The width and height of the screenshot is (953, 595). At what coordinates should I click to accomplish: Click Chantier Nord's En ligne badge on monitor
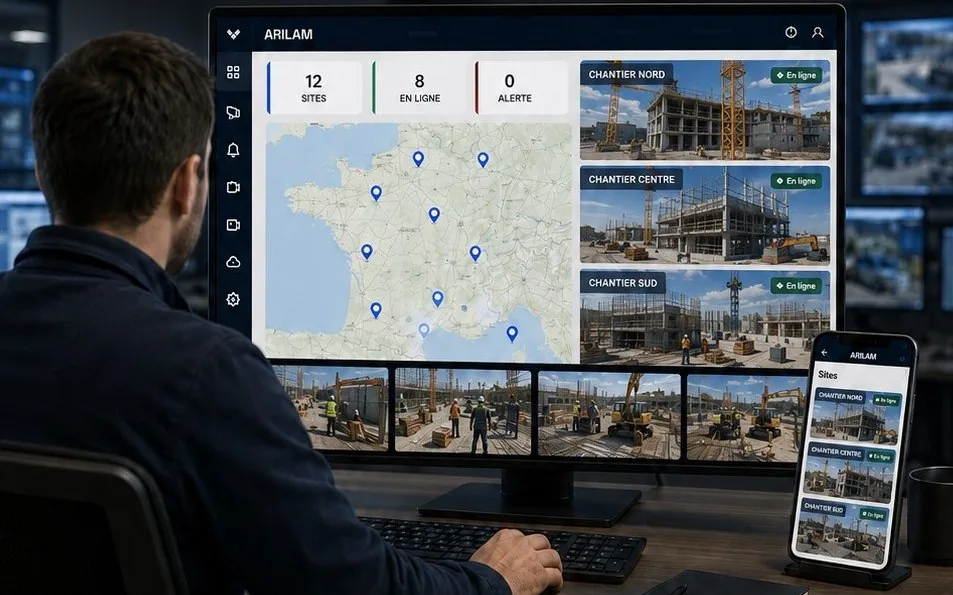797,75
